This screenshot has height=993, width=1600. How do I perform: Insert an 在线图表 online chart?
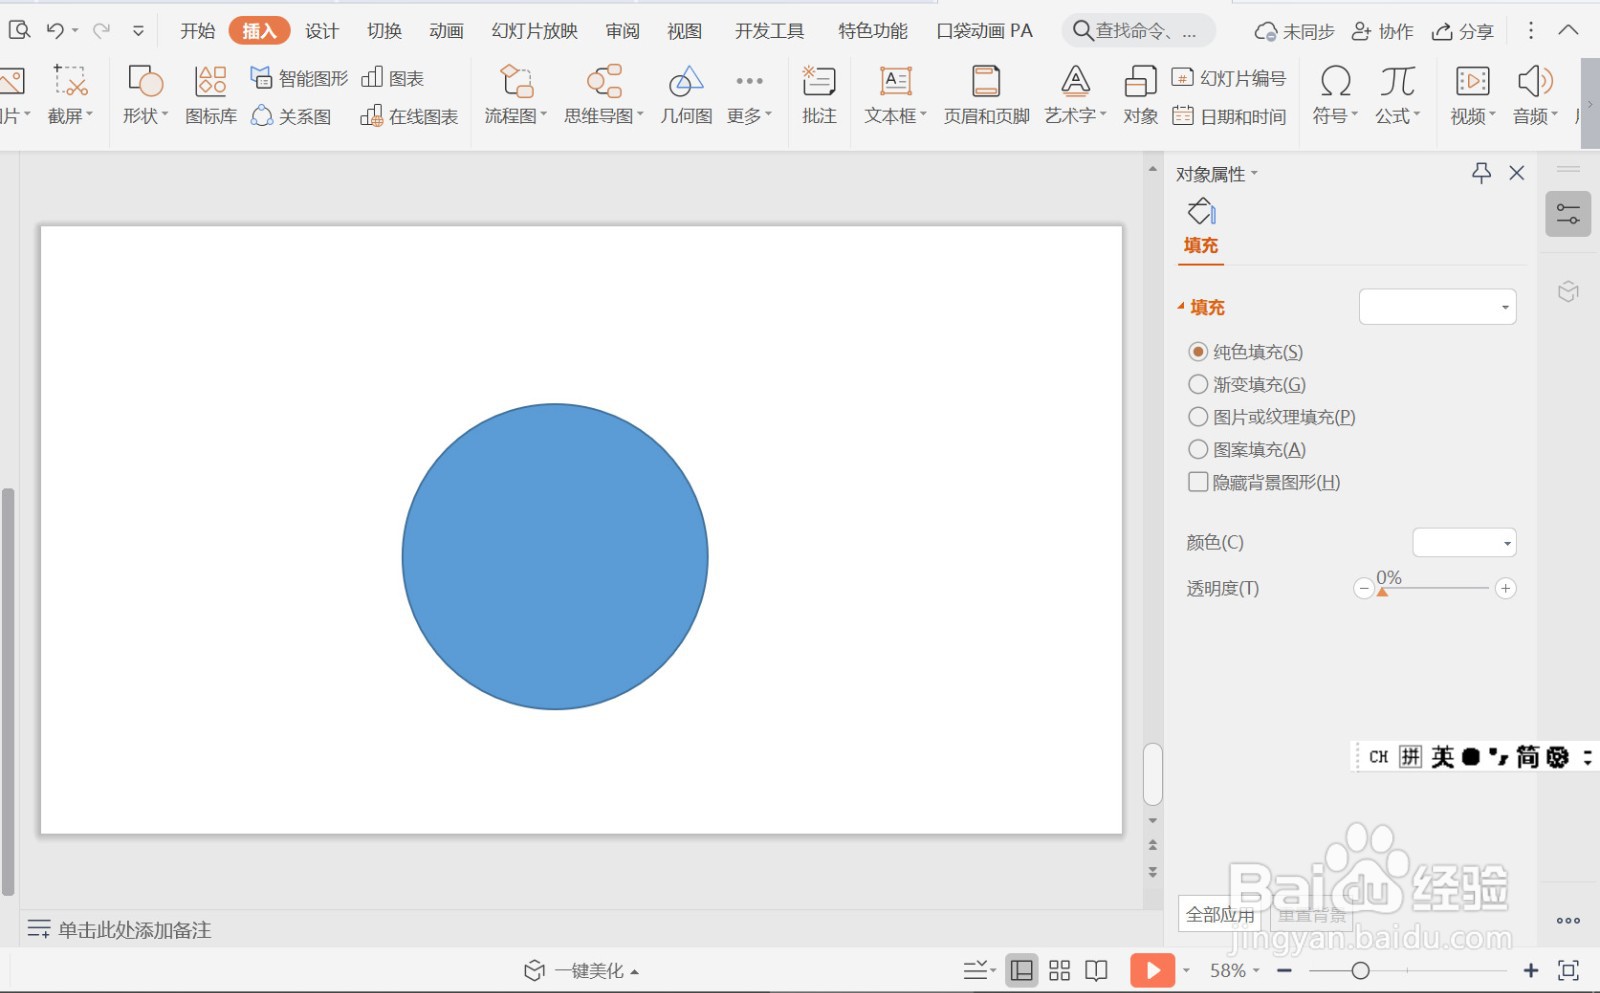pyautogui.click(x=409, y=116)
